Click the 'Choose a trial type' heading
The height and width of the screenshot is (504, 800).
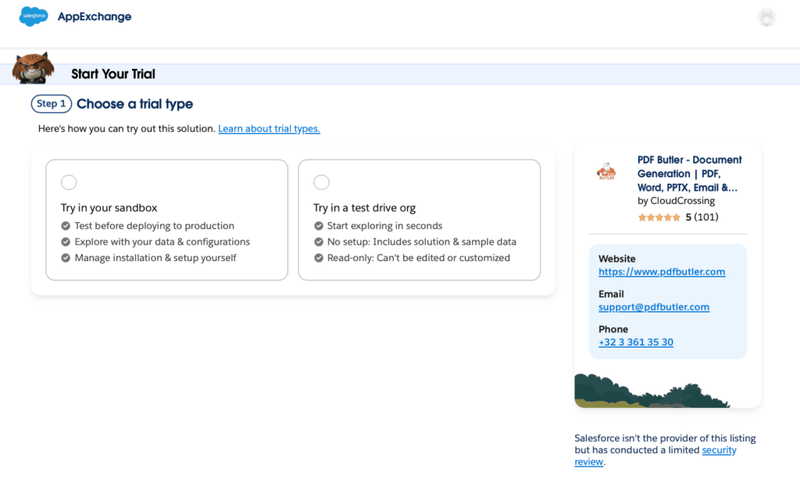point(135,104)
